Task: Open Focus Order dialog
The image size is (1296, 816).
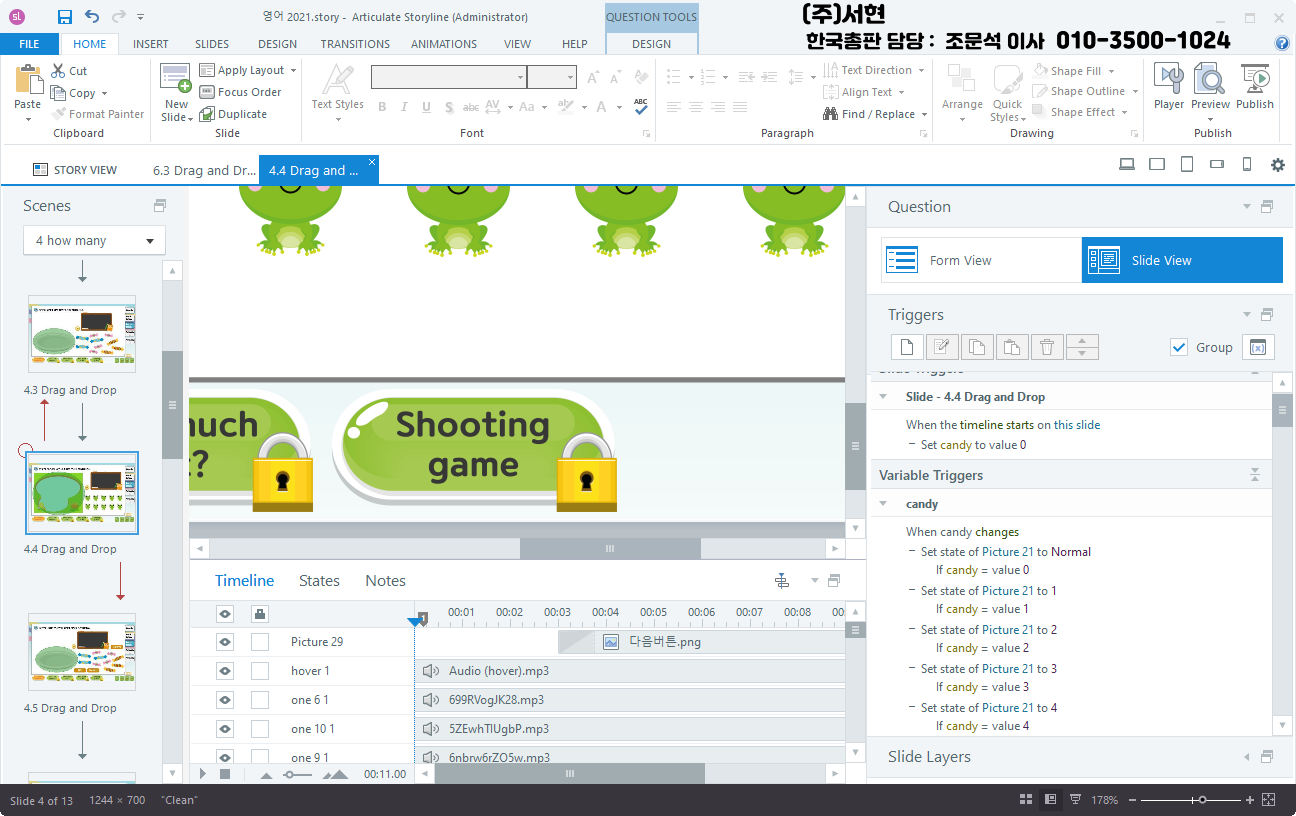Action: click(240, 92)
